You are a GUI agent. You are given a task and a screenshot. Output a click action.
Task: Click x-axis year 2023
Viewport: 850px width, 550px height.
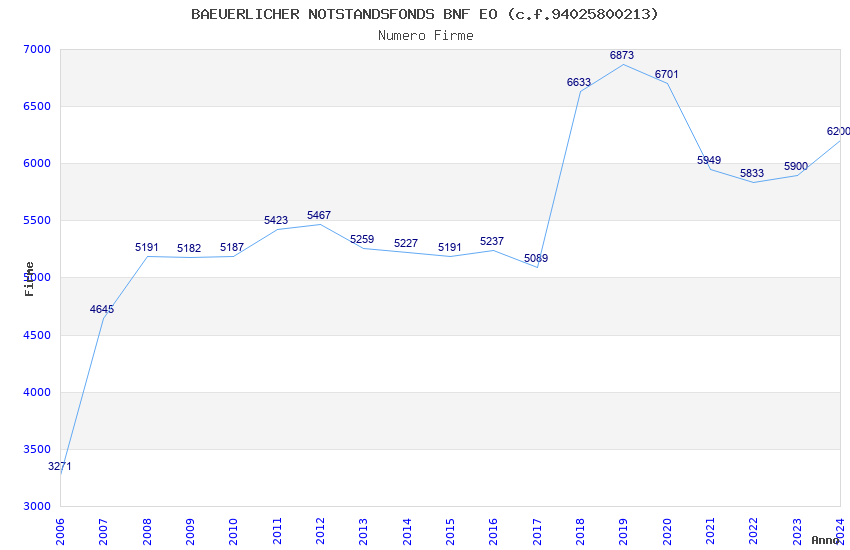[x=797, y=532]
